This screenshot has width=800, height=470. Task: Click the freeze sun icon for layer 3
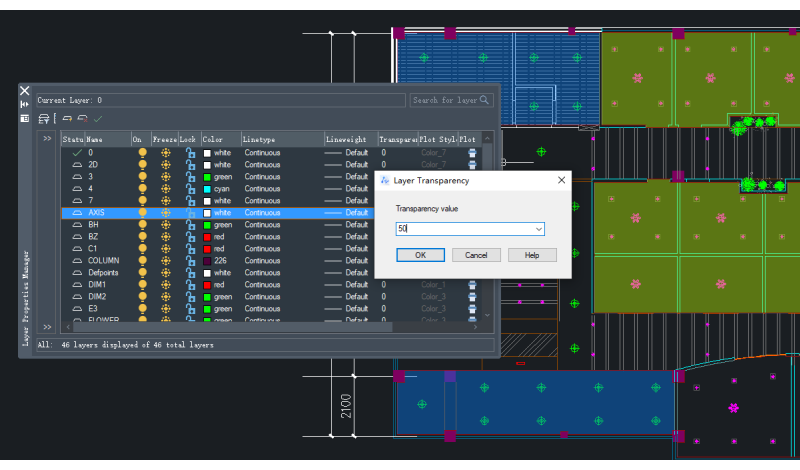pyautogui.click(x=165, y=177)
